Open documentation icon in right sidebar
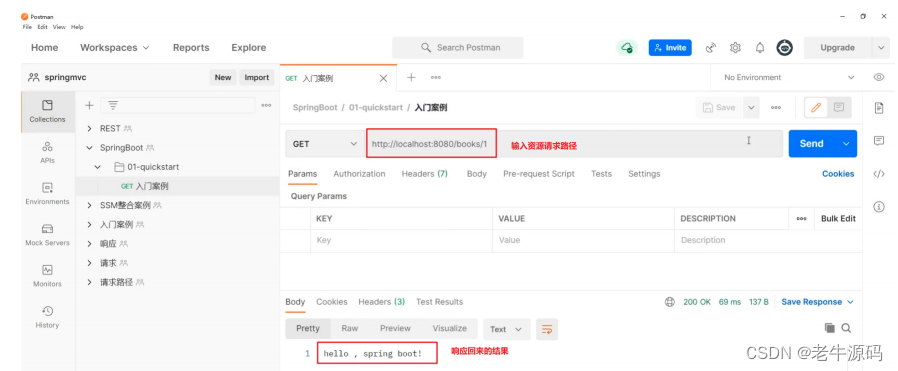This screenshot has width=898, height=371. [x=879, y=108]
